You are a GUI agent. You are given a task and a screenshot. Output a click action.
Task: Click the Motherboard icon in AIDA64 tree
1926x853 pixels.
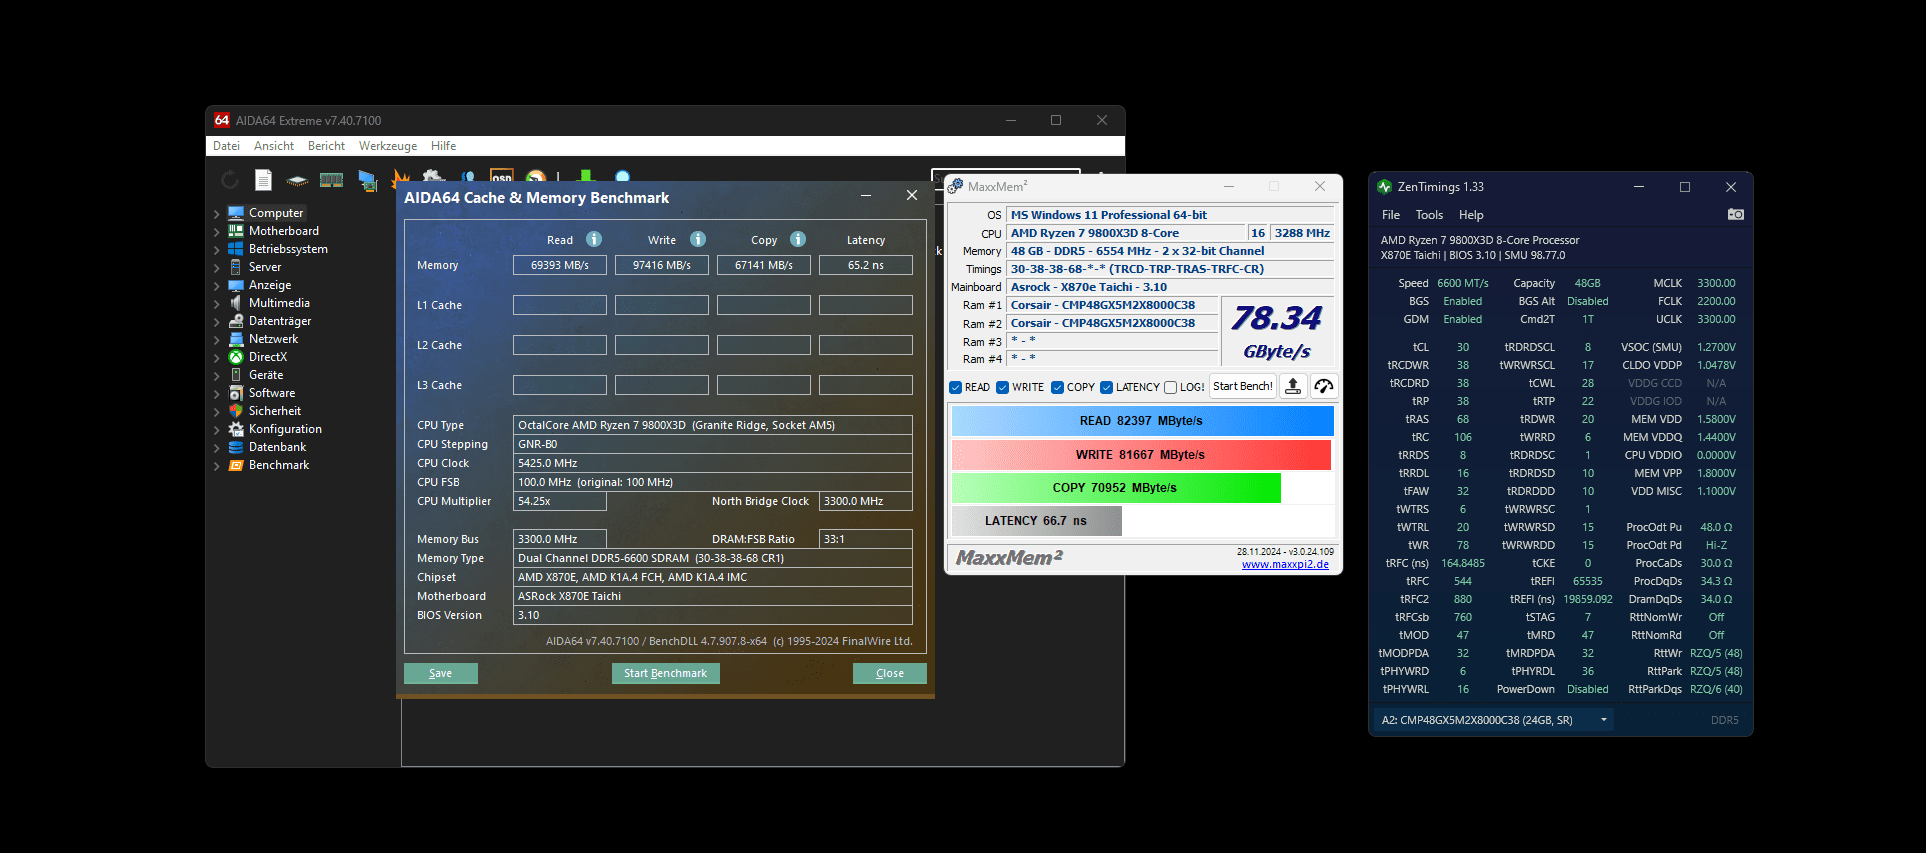point(236,231)
